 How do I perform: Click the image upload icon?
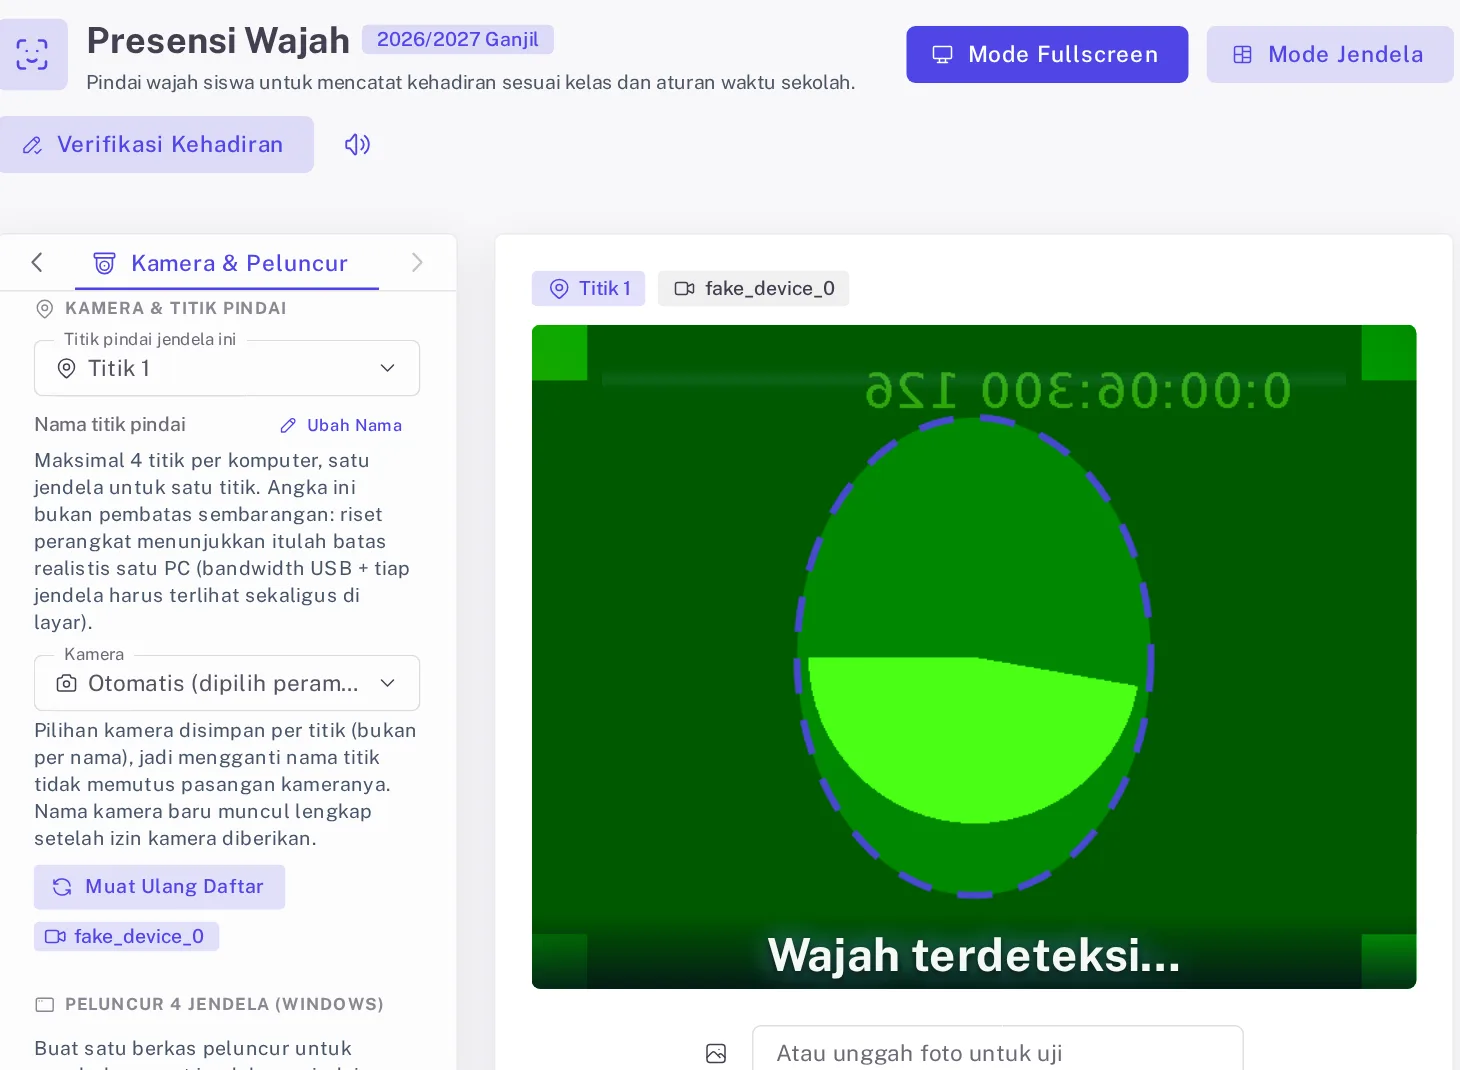point(716,1053)
